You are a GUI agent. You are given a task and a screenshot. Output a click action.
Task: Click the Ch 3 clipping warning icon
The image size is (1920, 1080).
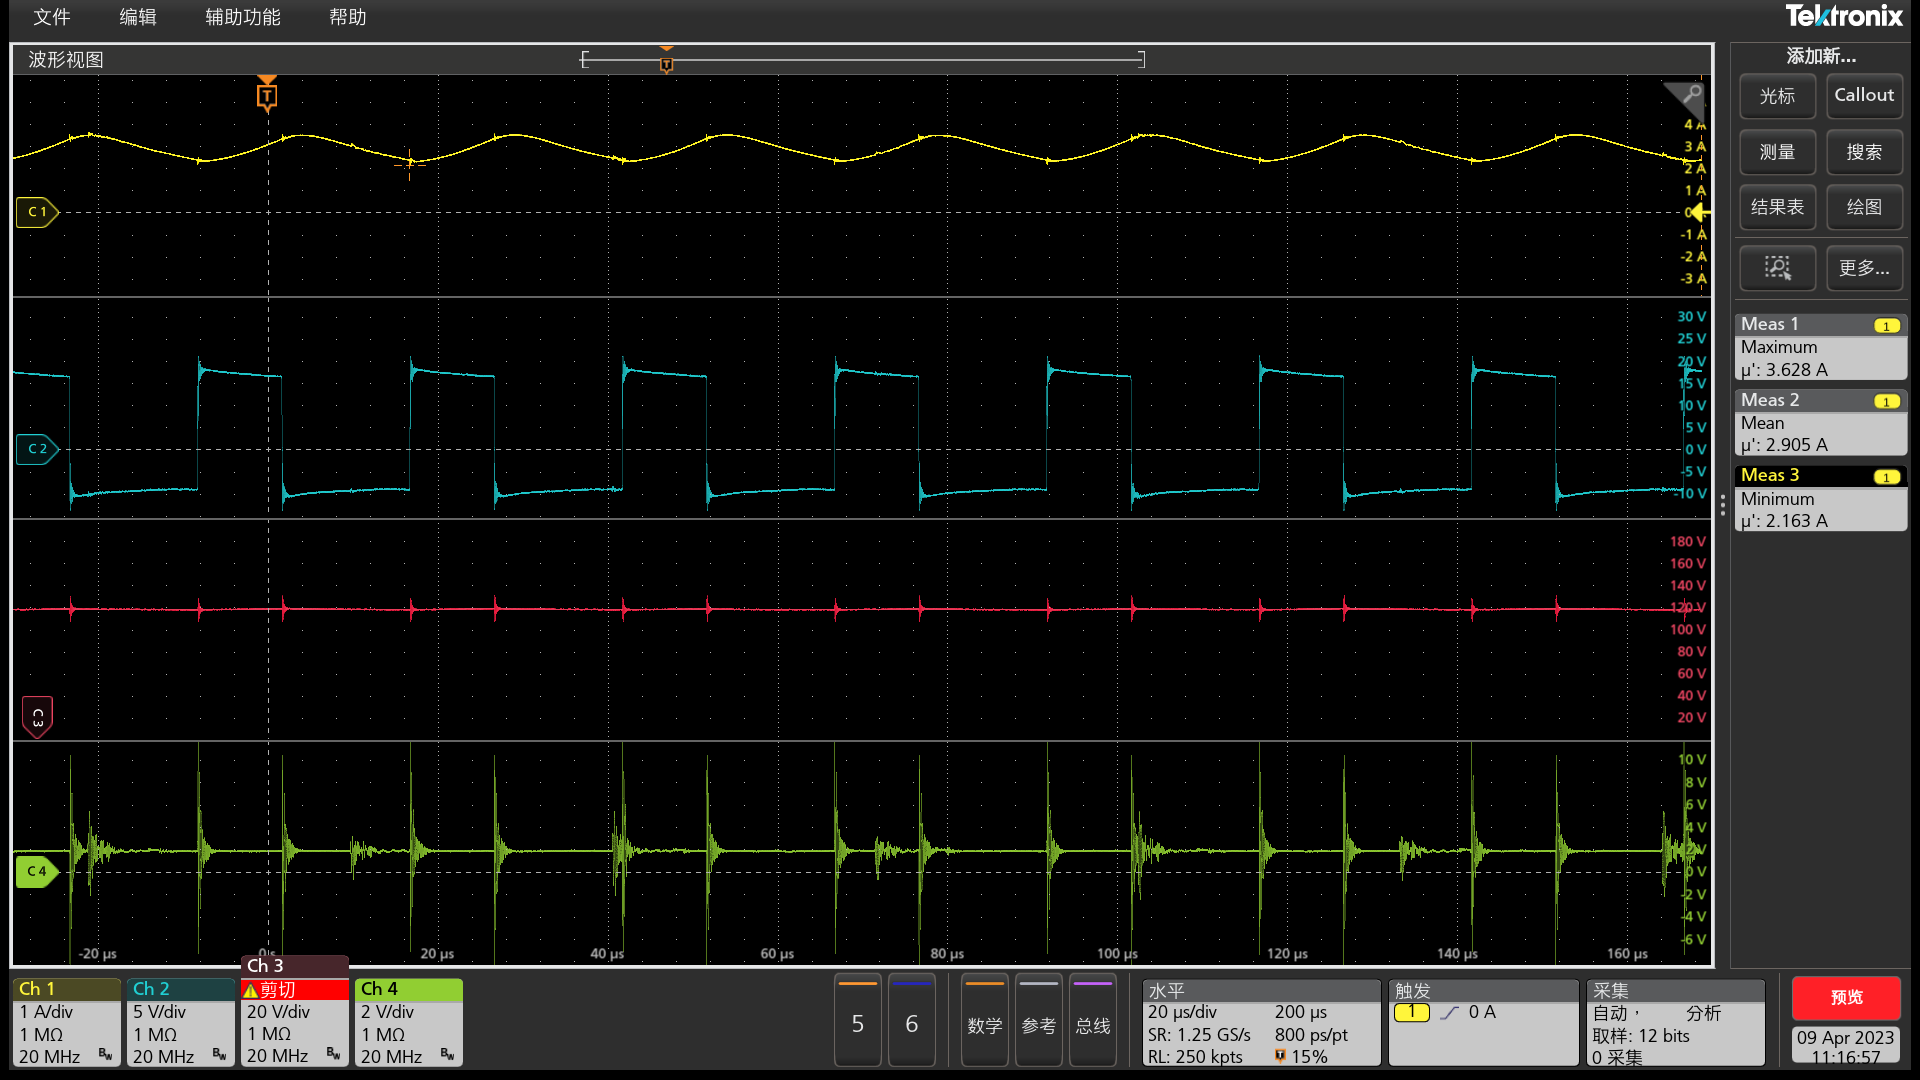(250, 990)
